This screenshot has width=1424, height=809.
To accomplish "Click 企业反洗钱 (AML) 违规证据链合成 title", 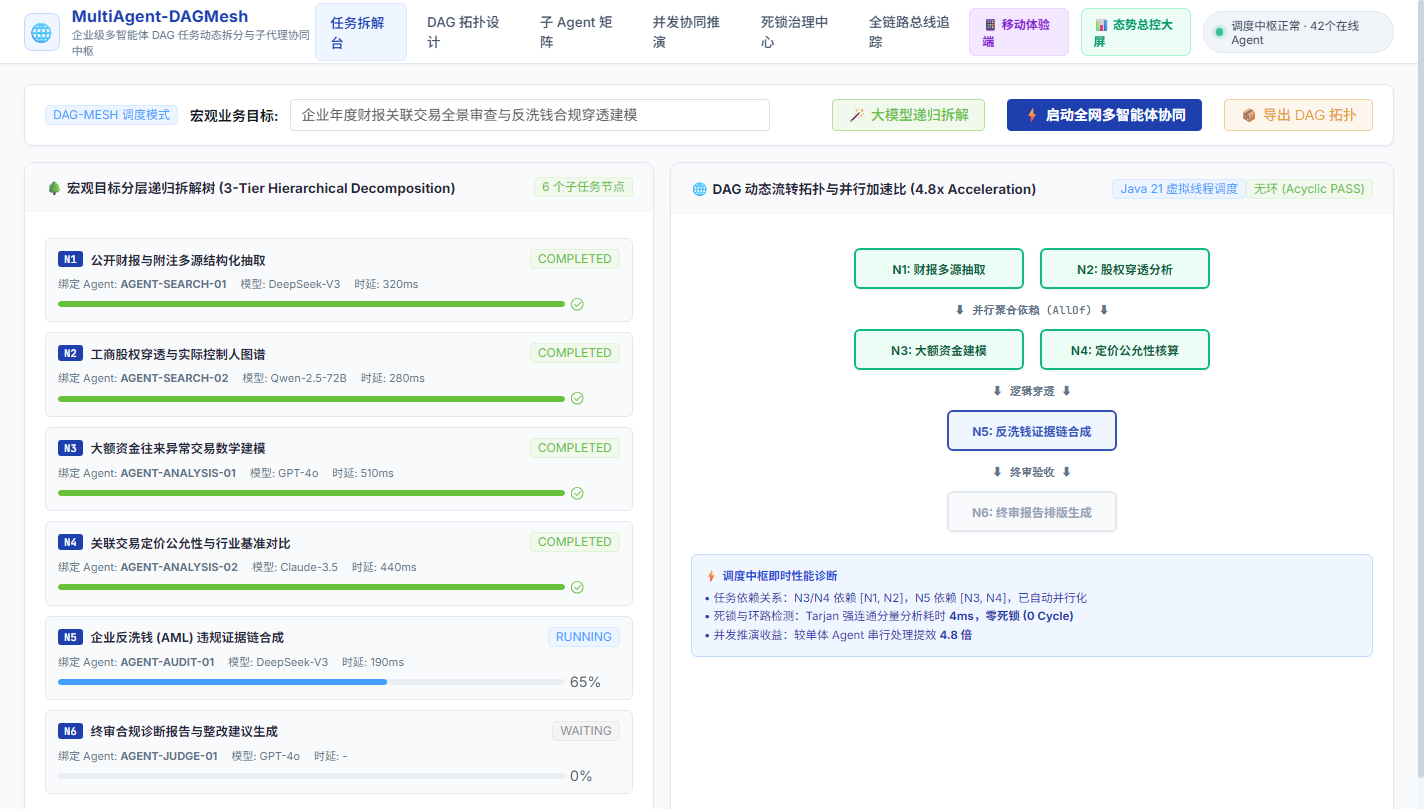I will 187,637.
